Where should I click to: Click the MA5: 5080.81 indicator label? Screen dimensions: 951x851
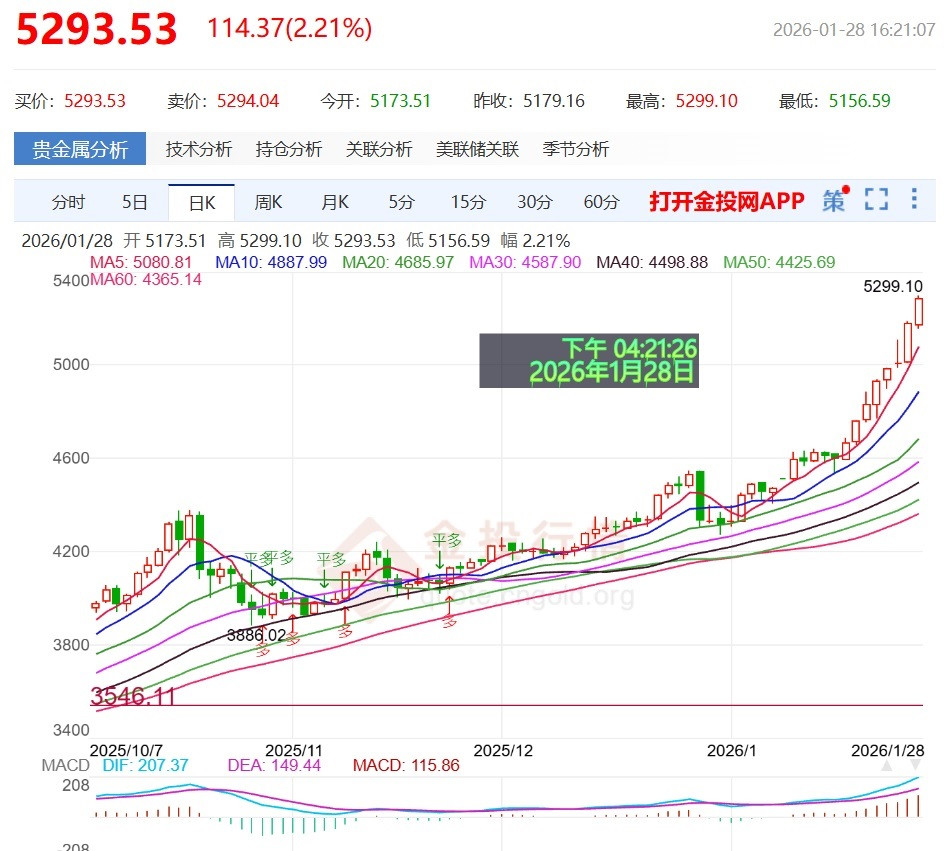(141, 262)
